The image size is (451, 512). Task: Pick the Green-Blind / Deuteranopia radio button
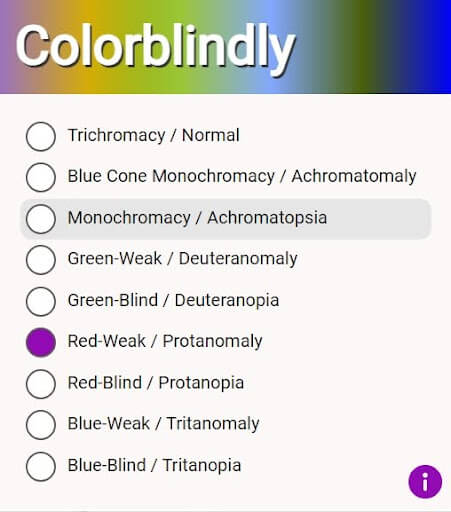click(x=41, y=301)
